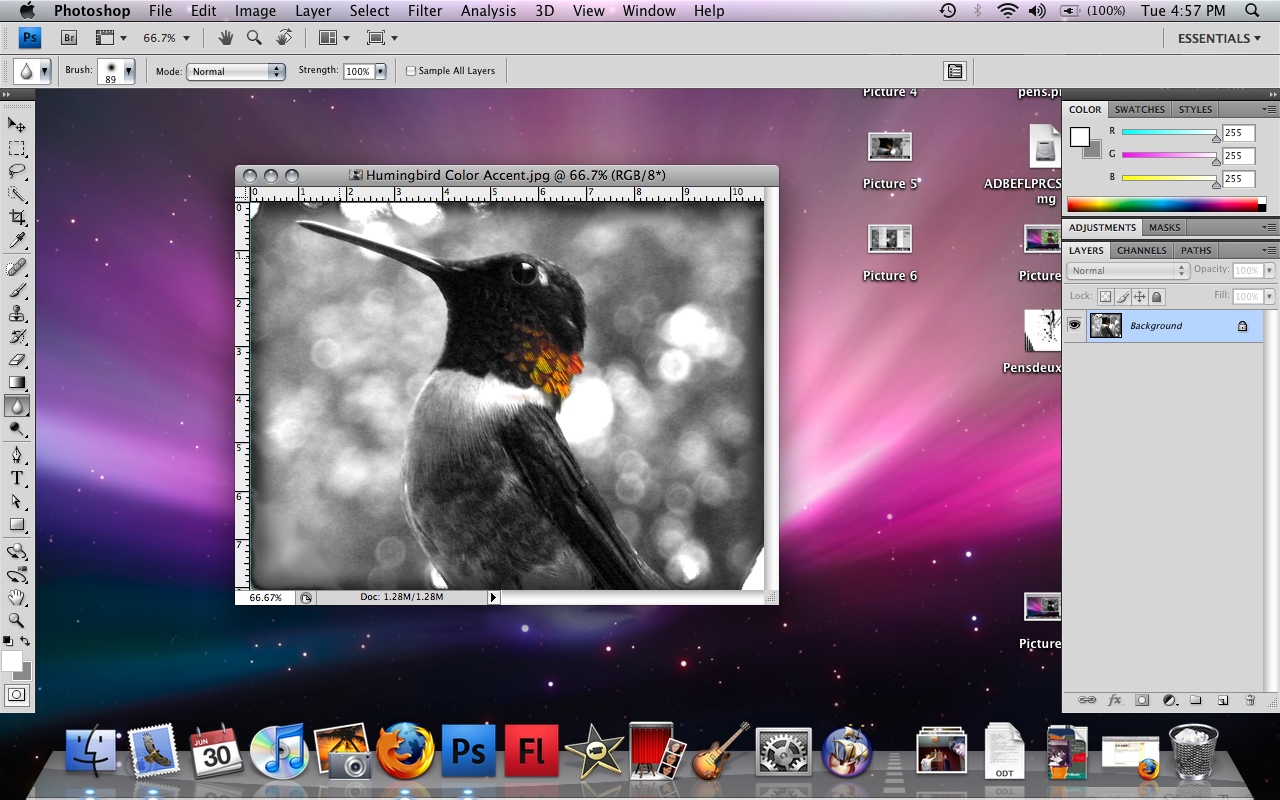Click the foreground color swatch in Tools

point(11,661)
